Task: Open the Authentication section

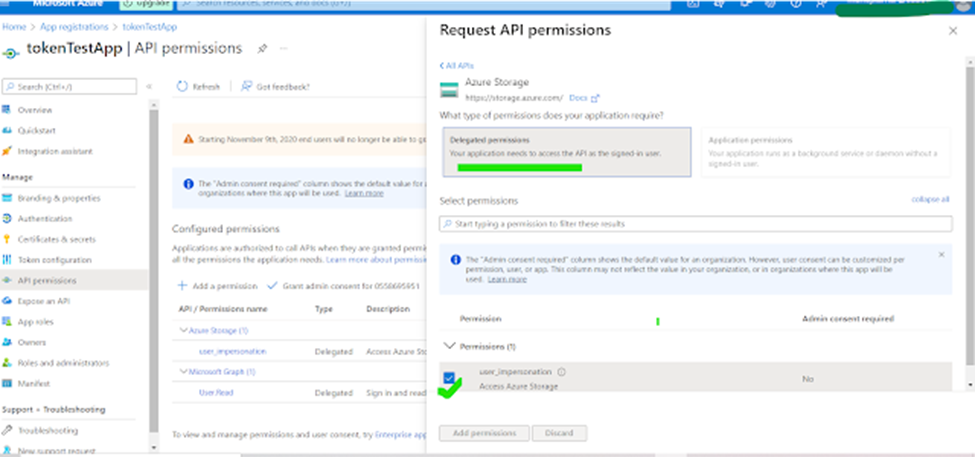Action: [x=45, y=219]
